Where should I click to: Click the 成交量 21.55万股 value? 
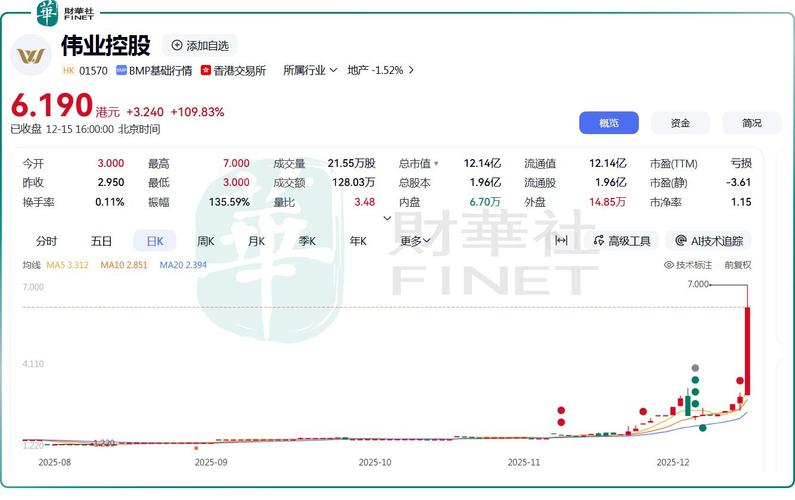(x=351, y=163)
